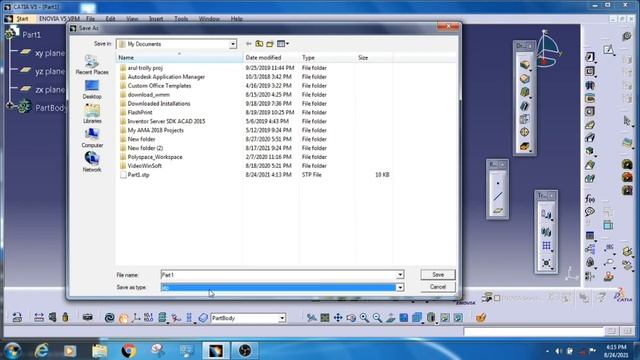Click the Zoom Out icon

[377, 318]
